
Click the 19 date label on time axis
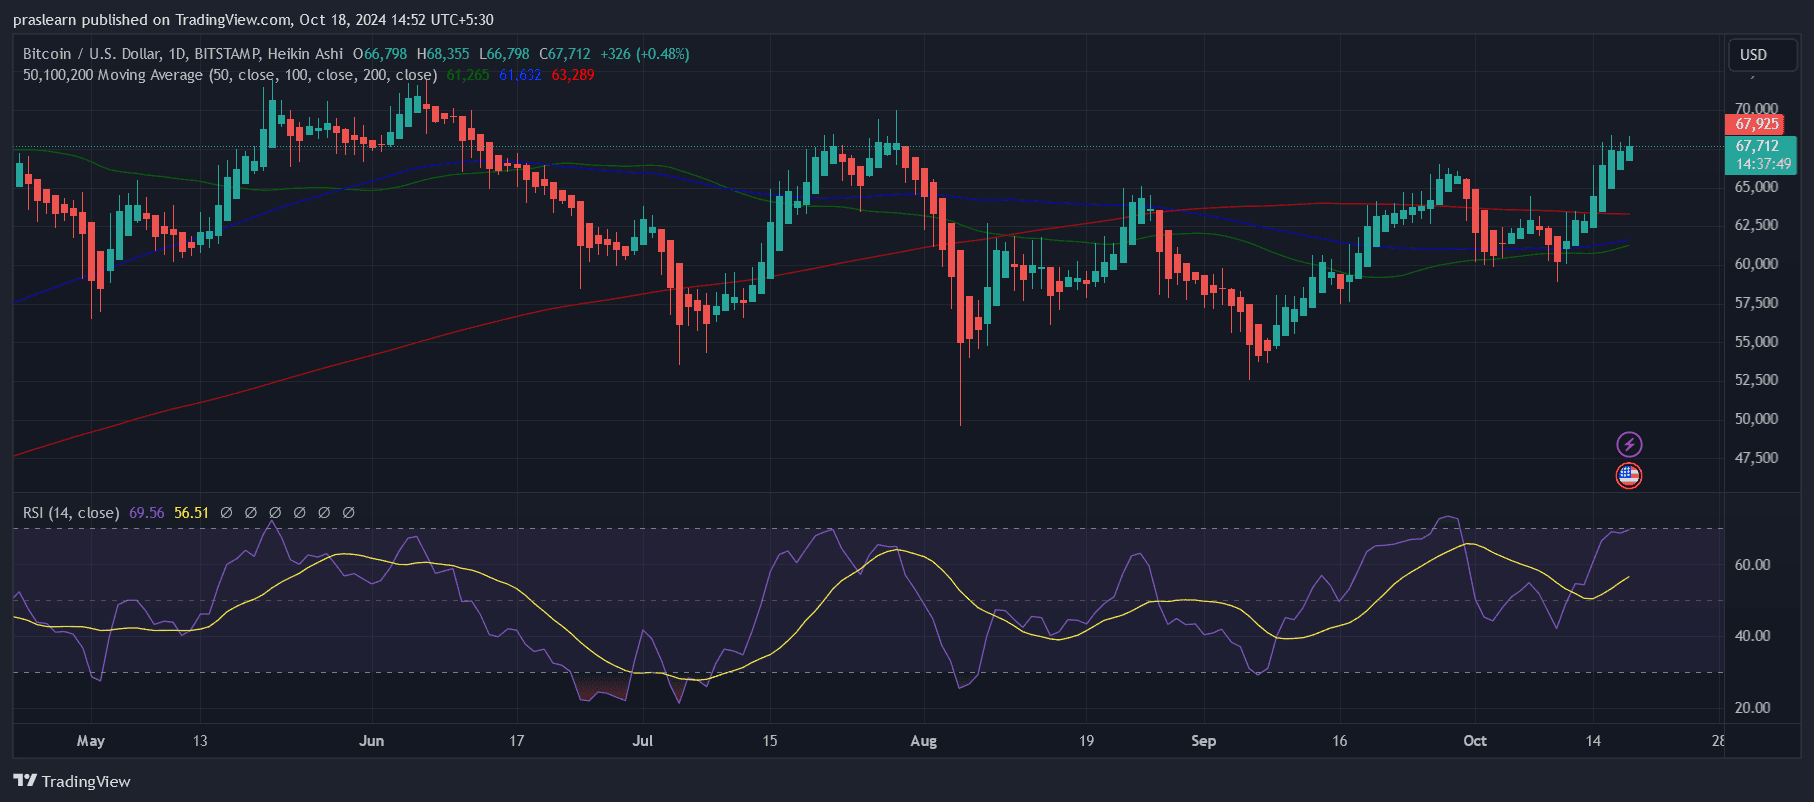click(1086, 741)
